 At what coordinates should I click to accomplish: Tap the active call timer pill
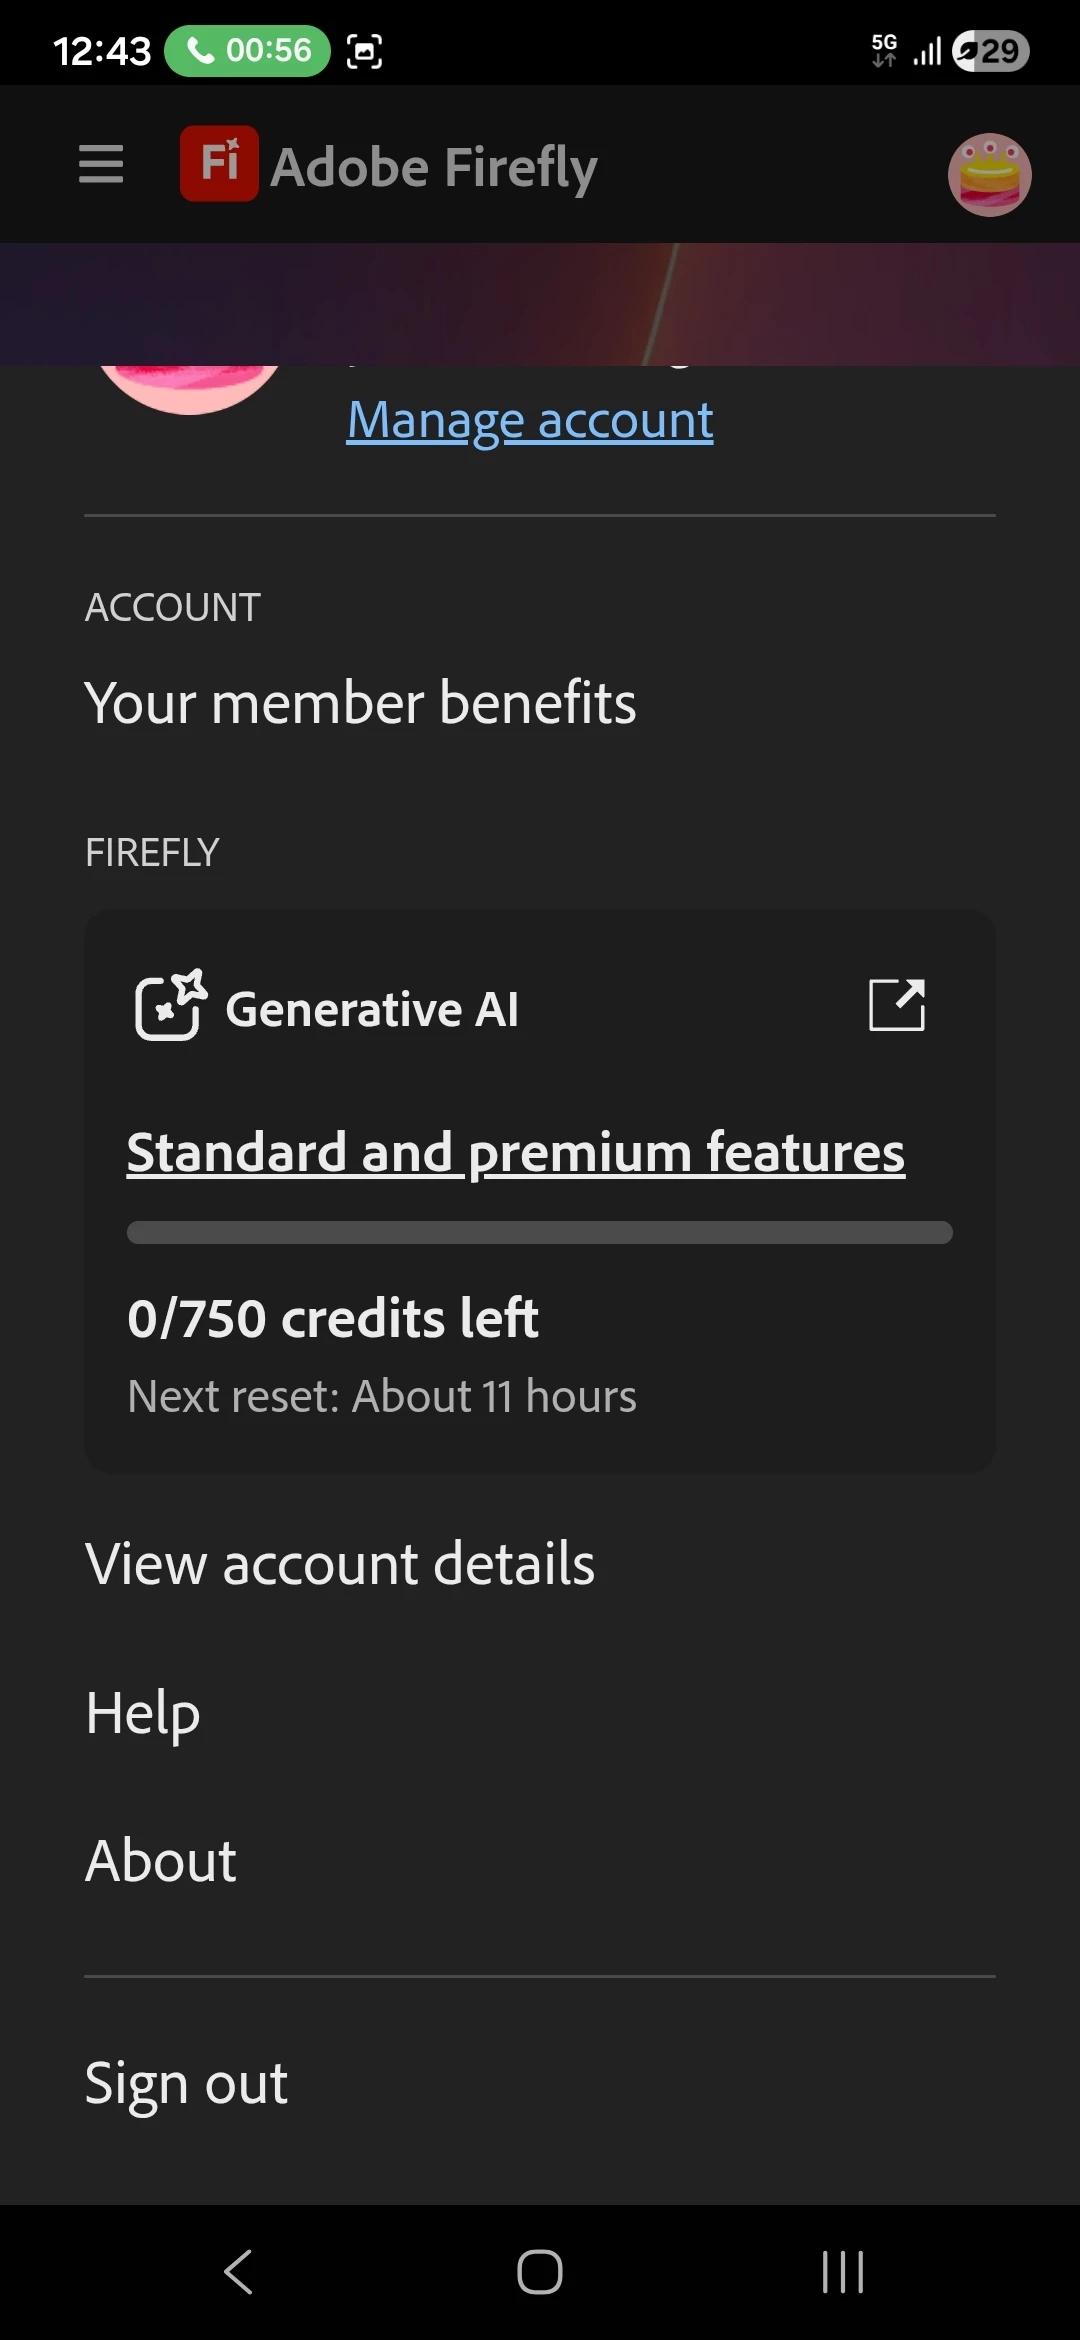pos(247,50)
